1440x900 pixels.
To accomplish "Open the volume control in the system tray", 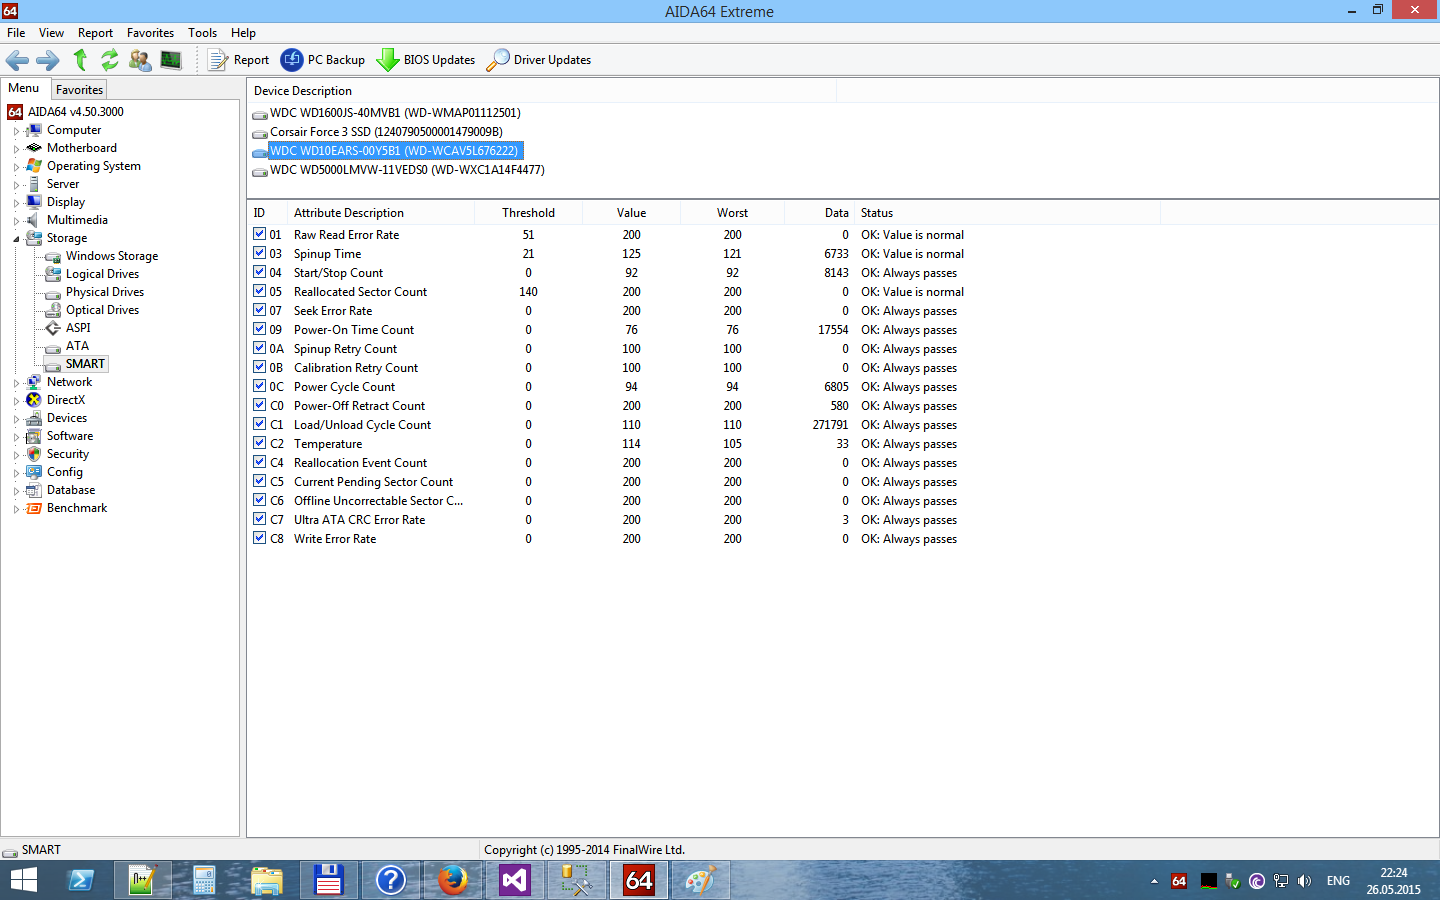I will [1304, 881].
